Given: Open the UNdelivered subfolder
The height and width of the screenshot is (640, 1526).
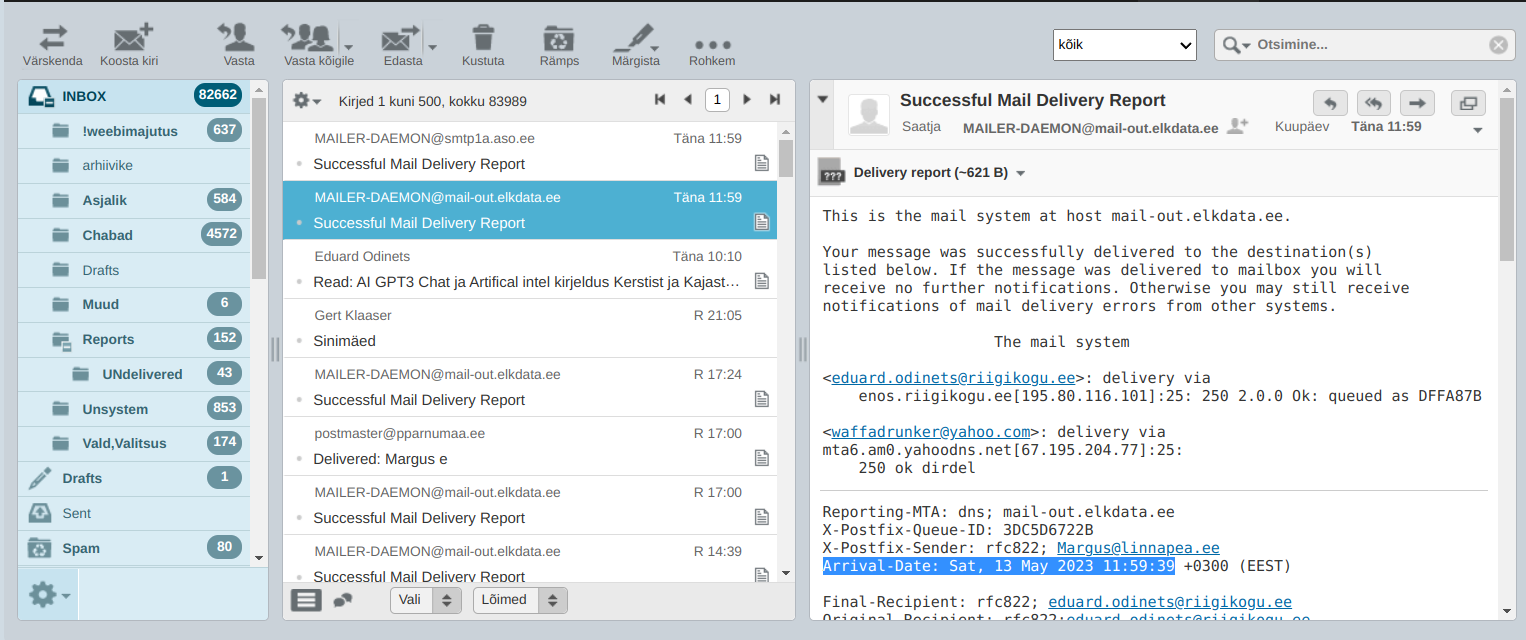Looking at the screenshot, I should 134,374.
